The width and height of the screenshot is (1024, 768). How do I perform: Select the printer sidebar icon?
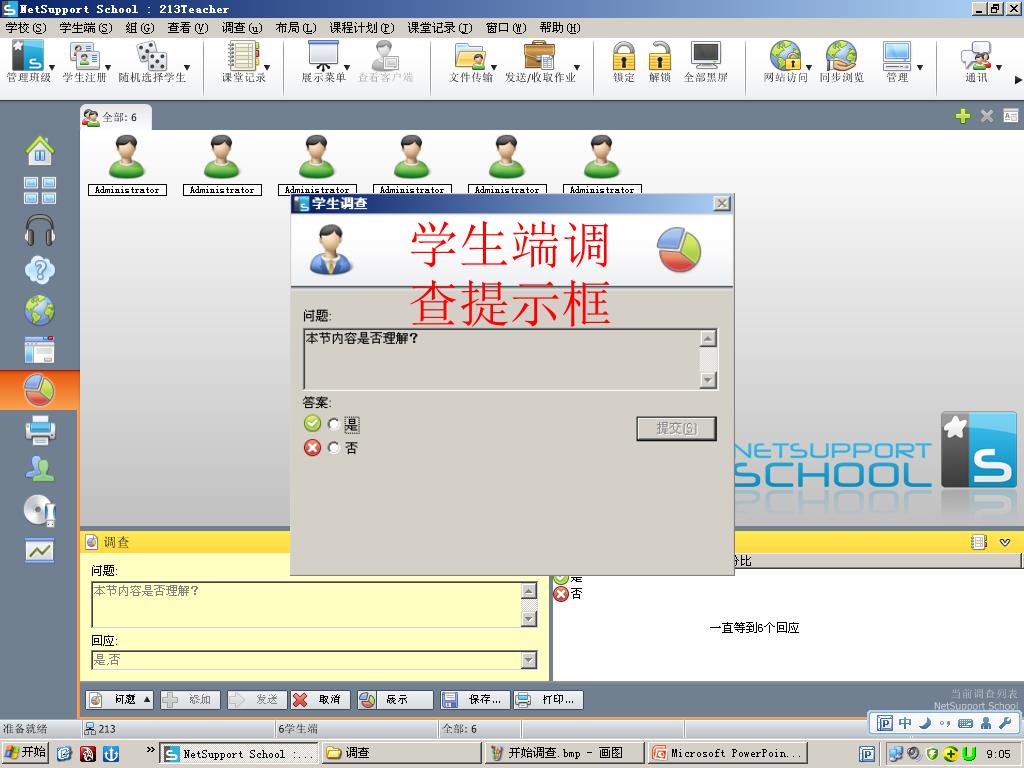[x=40, y=430]
